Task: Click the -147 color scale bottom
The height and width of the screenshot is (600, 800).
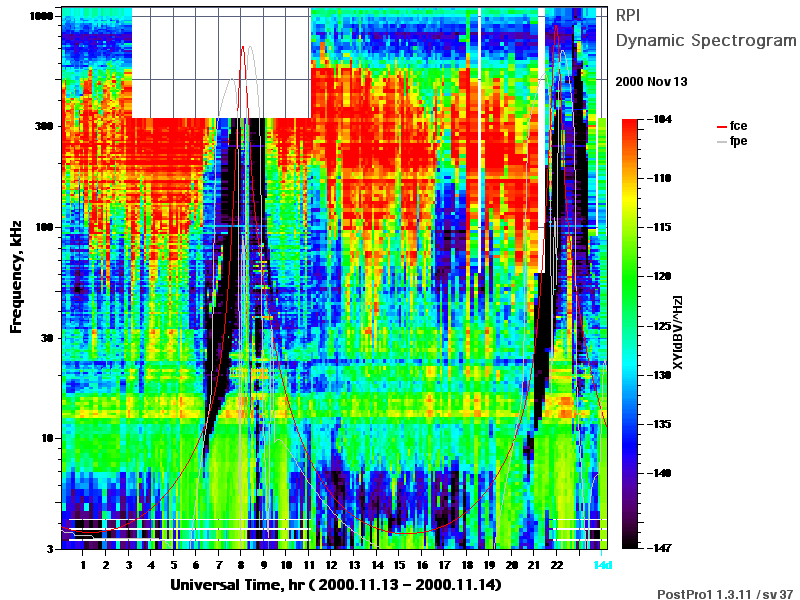Action: (659, 548)
